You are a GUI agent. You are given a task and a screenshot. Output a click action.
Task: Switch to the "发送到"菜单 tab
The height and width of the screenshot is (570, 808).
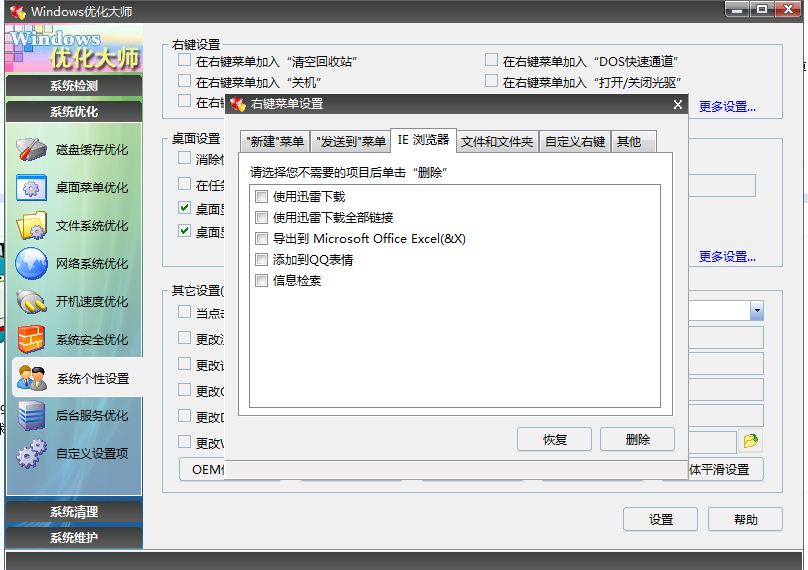(350, 142)
